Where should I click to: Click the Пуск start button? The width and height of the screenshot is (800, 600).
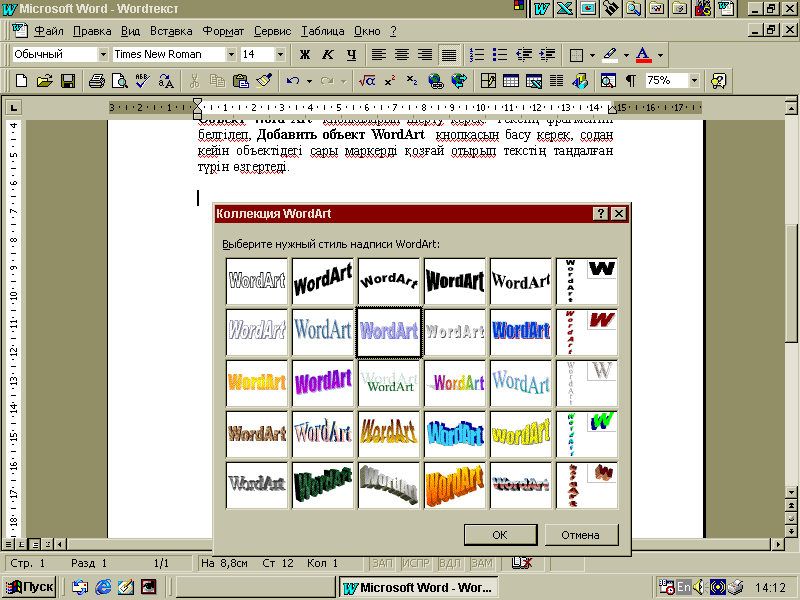[30, 587]
